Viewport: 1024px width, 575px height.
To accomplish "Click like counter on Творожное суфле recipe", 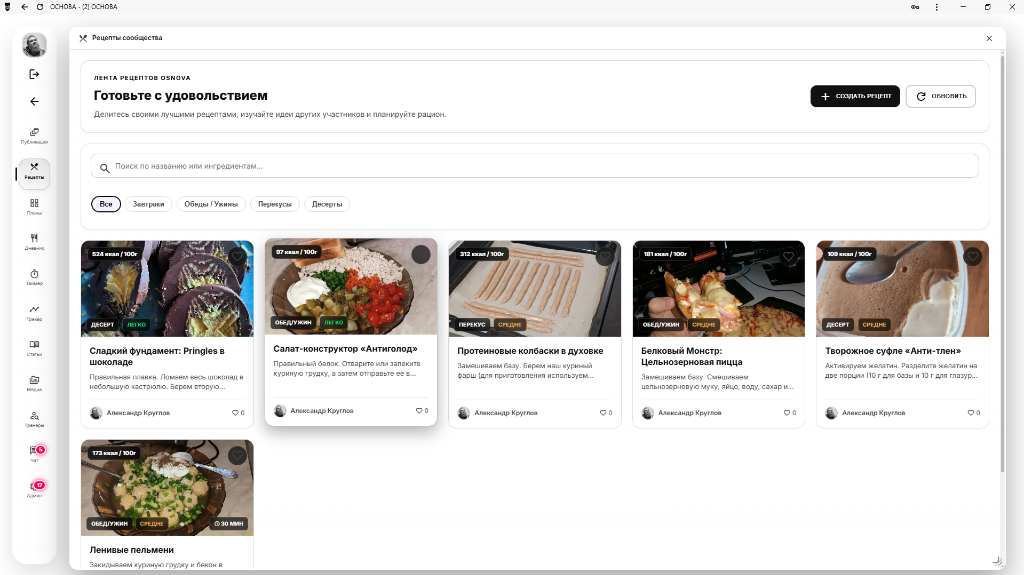I will click(x=974, y=413).
